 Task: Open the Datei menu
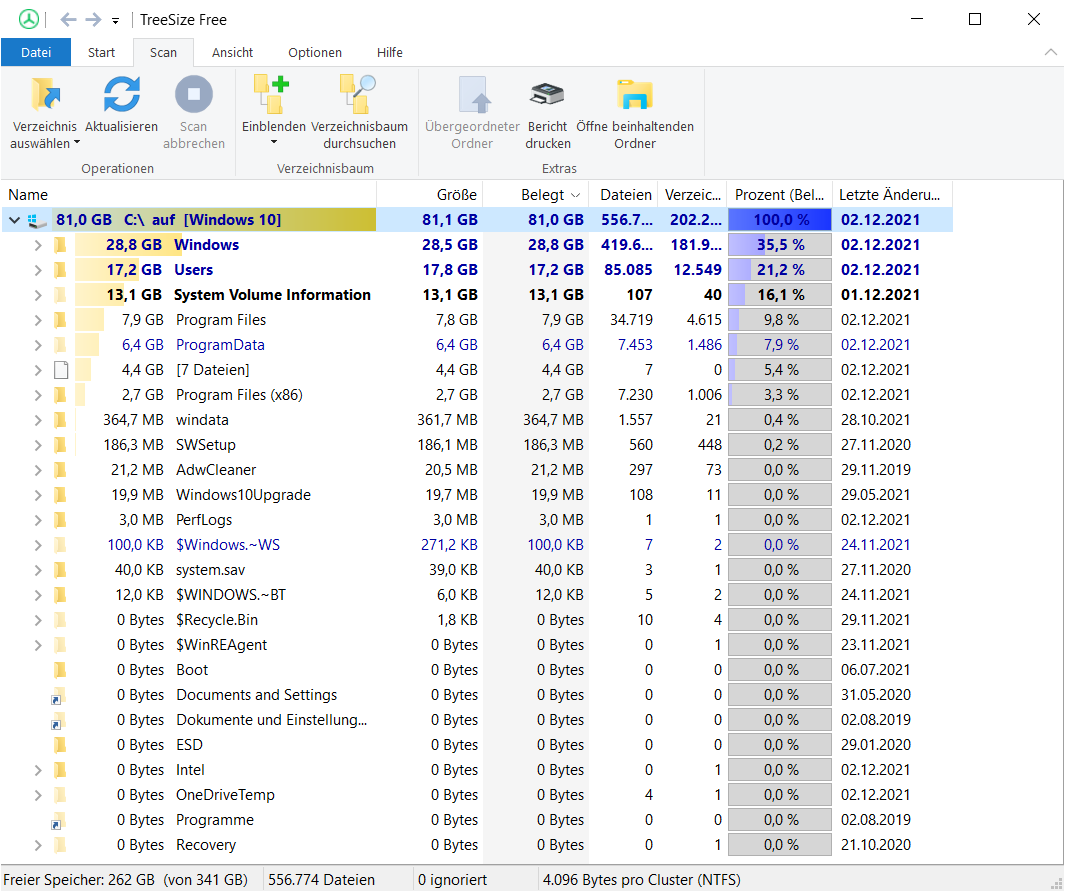(x=36, y=52)
